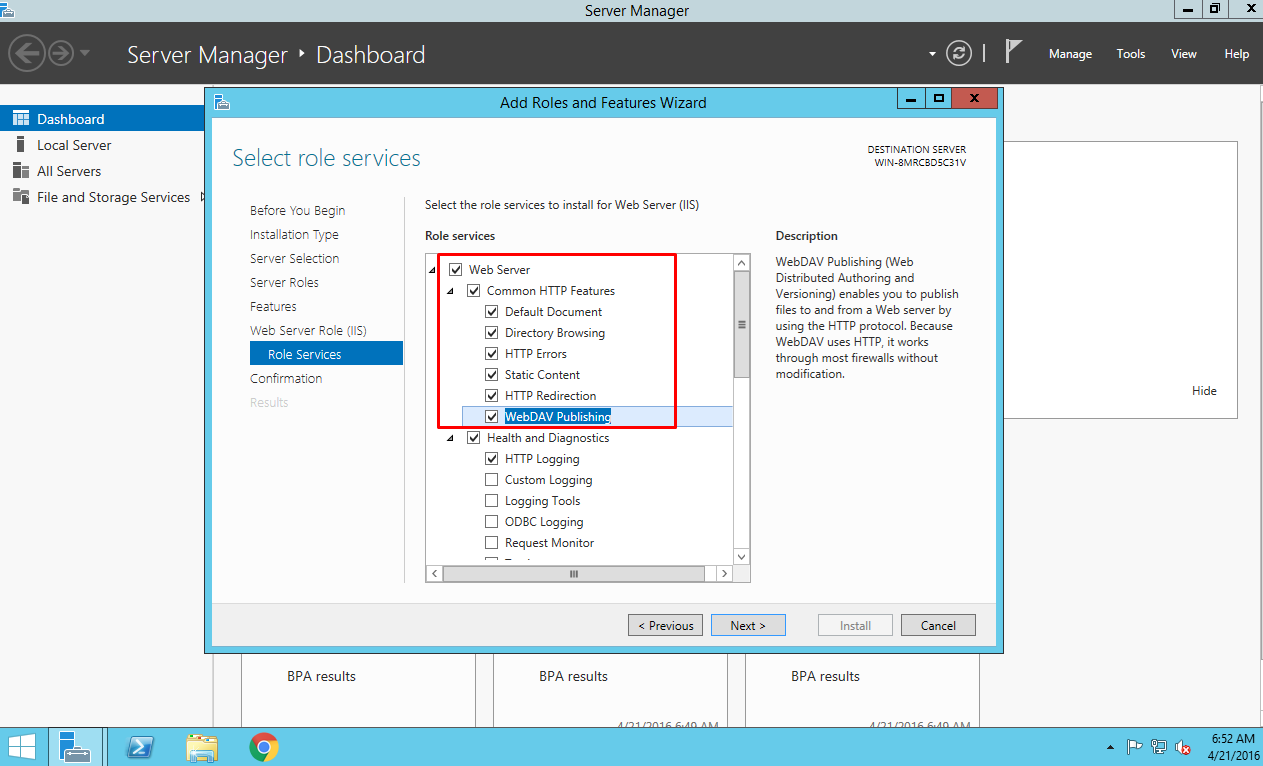This screenshot has width=1263, height=766.
Task: Open the dropdown arrow beside the refresh icon
Action: 933,54
